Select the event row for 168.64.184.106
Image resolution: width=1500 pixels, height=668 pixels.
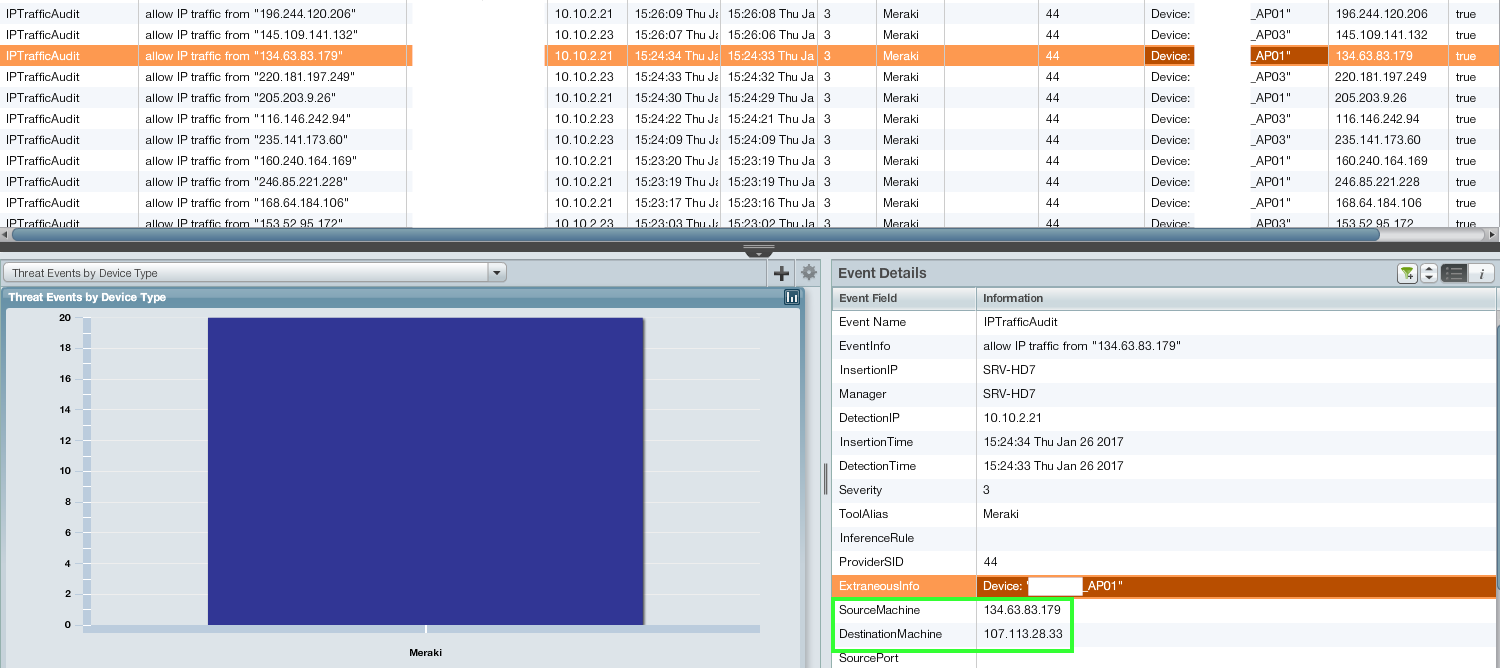tap(750, 203)
